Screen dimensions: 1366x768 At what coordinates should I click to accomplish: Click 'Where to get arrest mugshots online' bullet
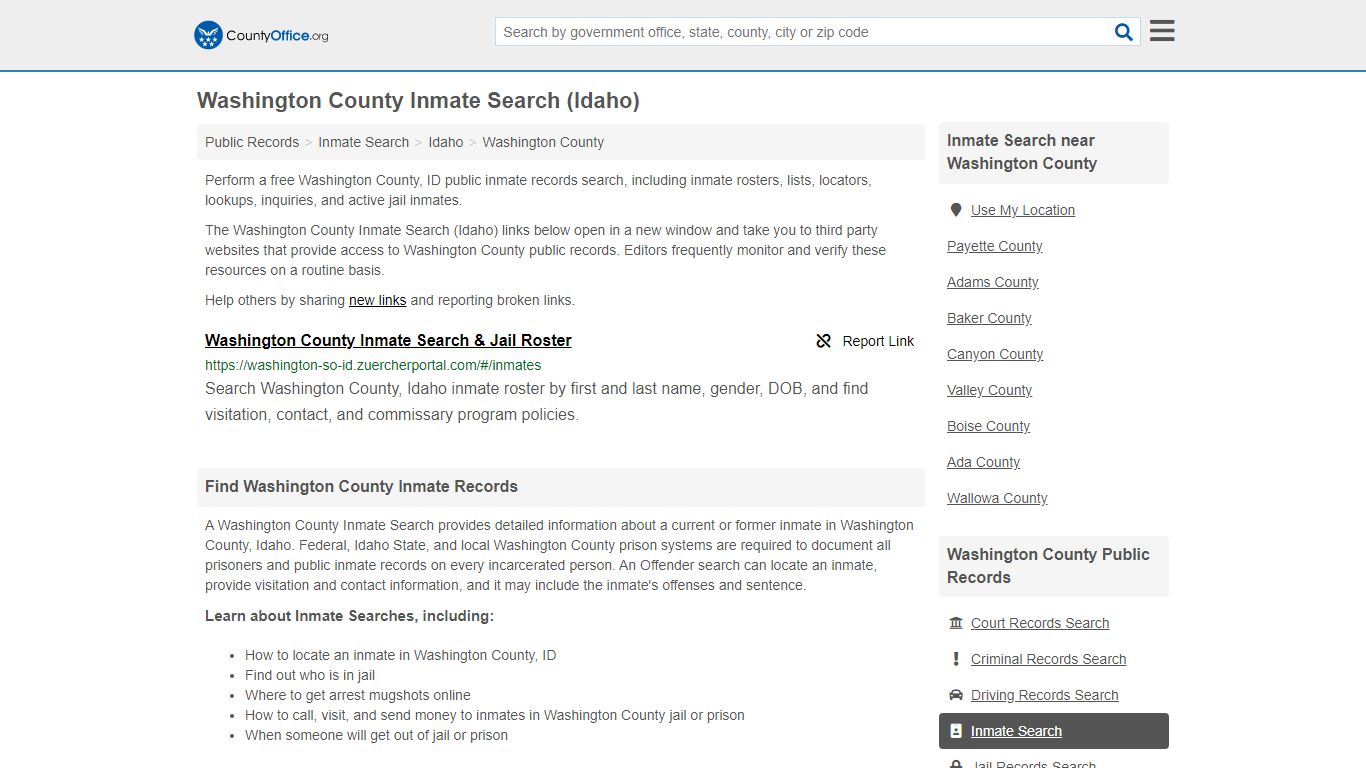358,695
